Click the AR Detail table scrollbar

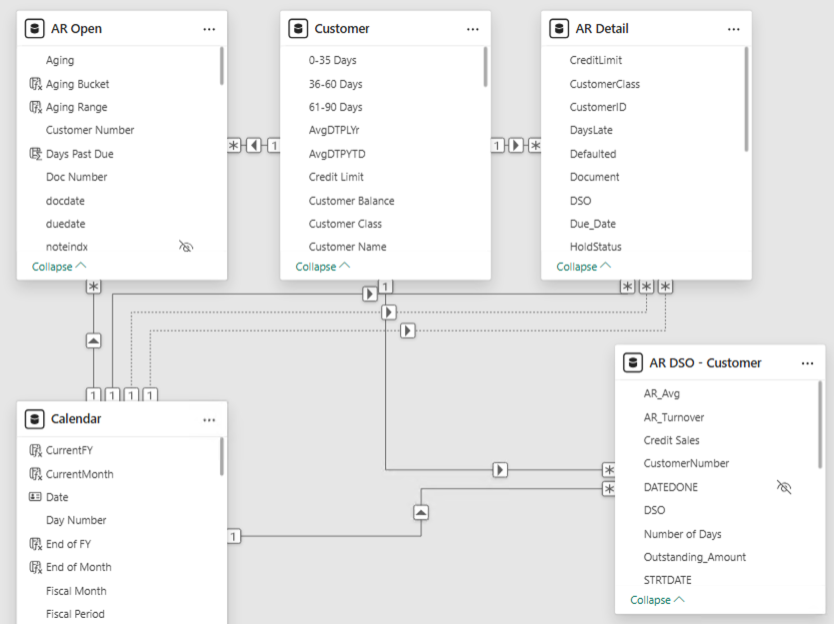(746, 100)
